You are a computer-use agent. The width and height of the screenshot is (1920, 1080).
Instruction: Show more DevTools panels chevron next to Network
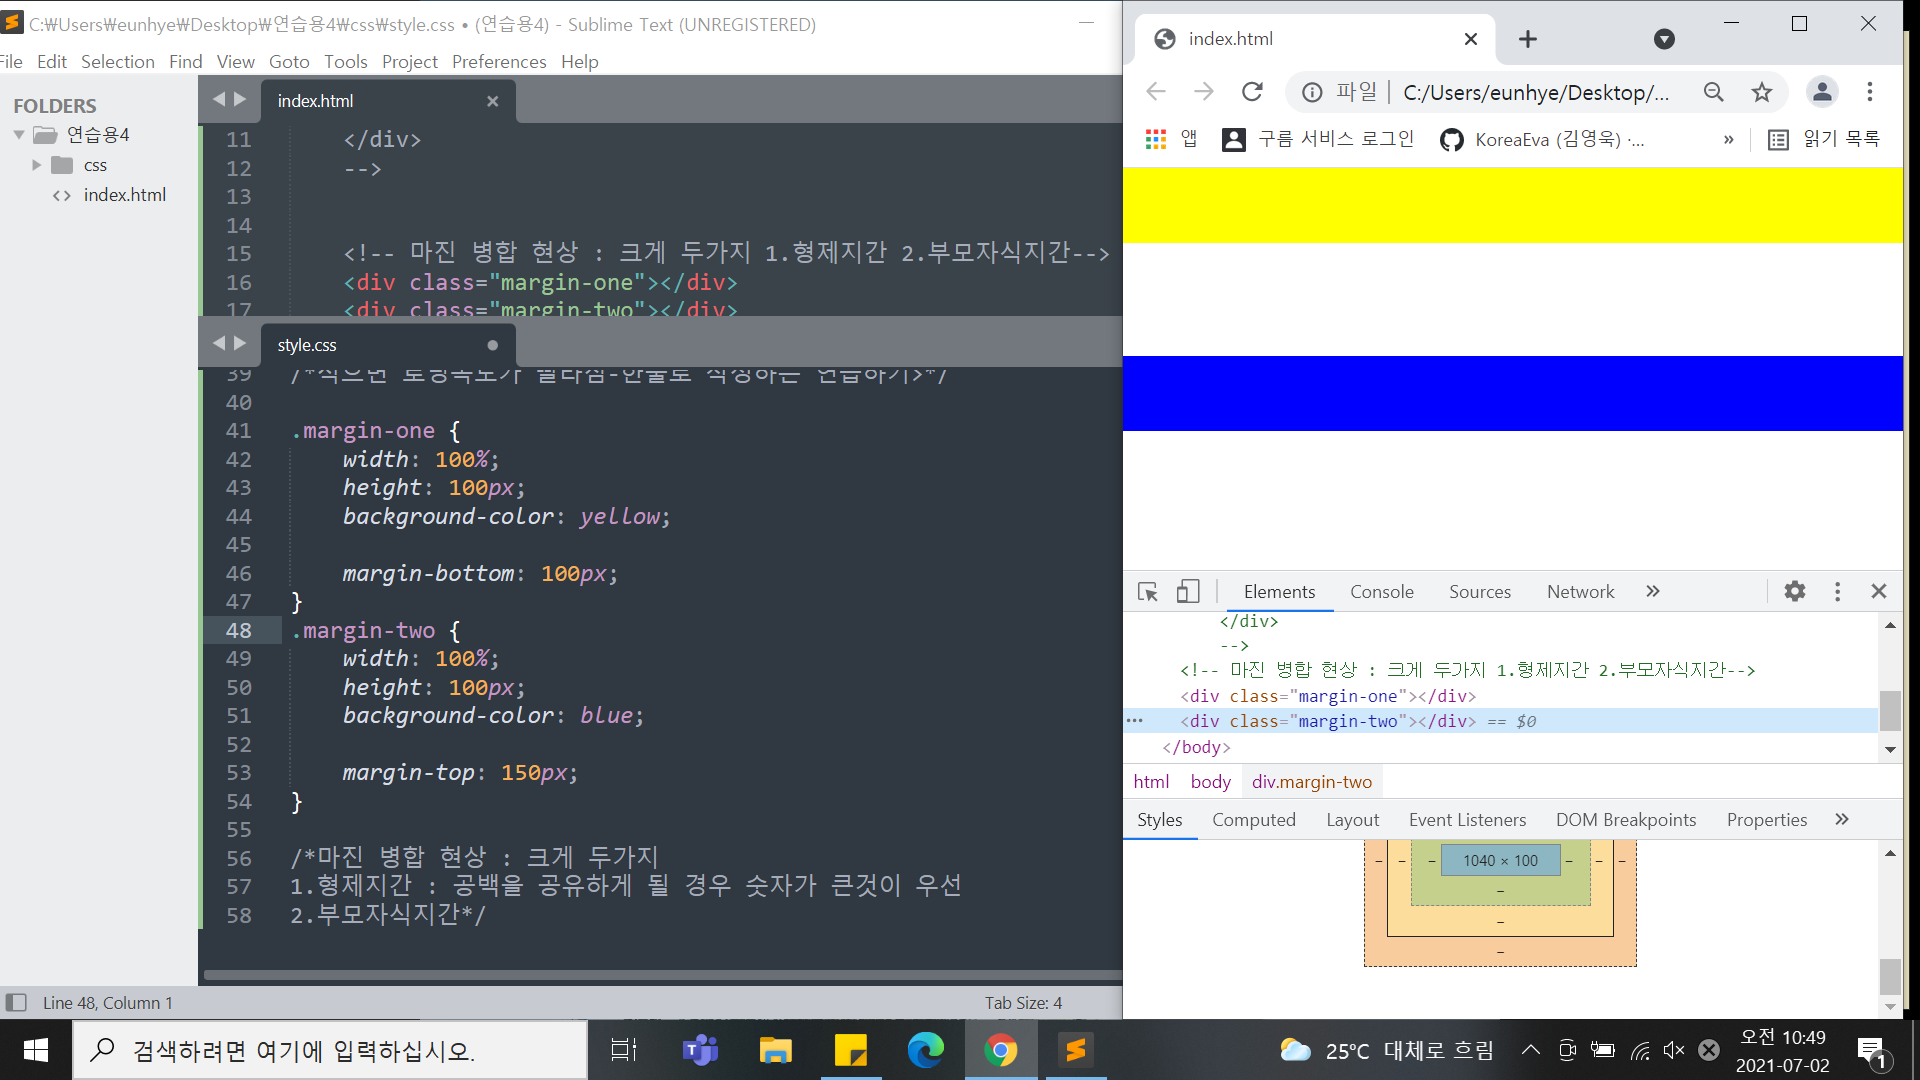tap(1653, 591)
